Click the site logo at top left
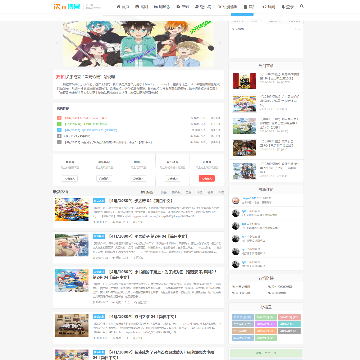 [x=68, y=6]
